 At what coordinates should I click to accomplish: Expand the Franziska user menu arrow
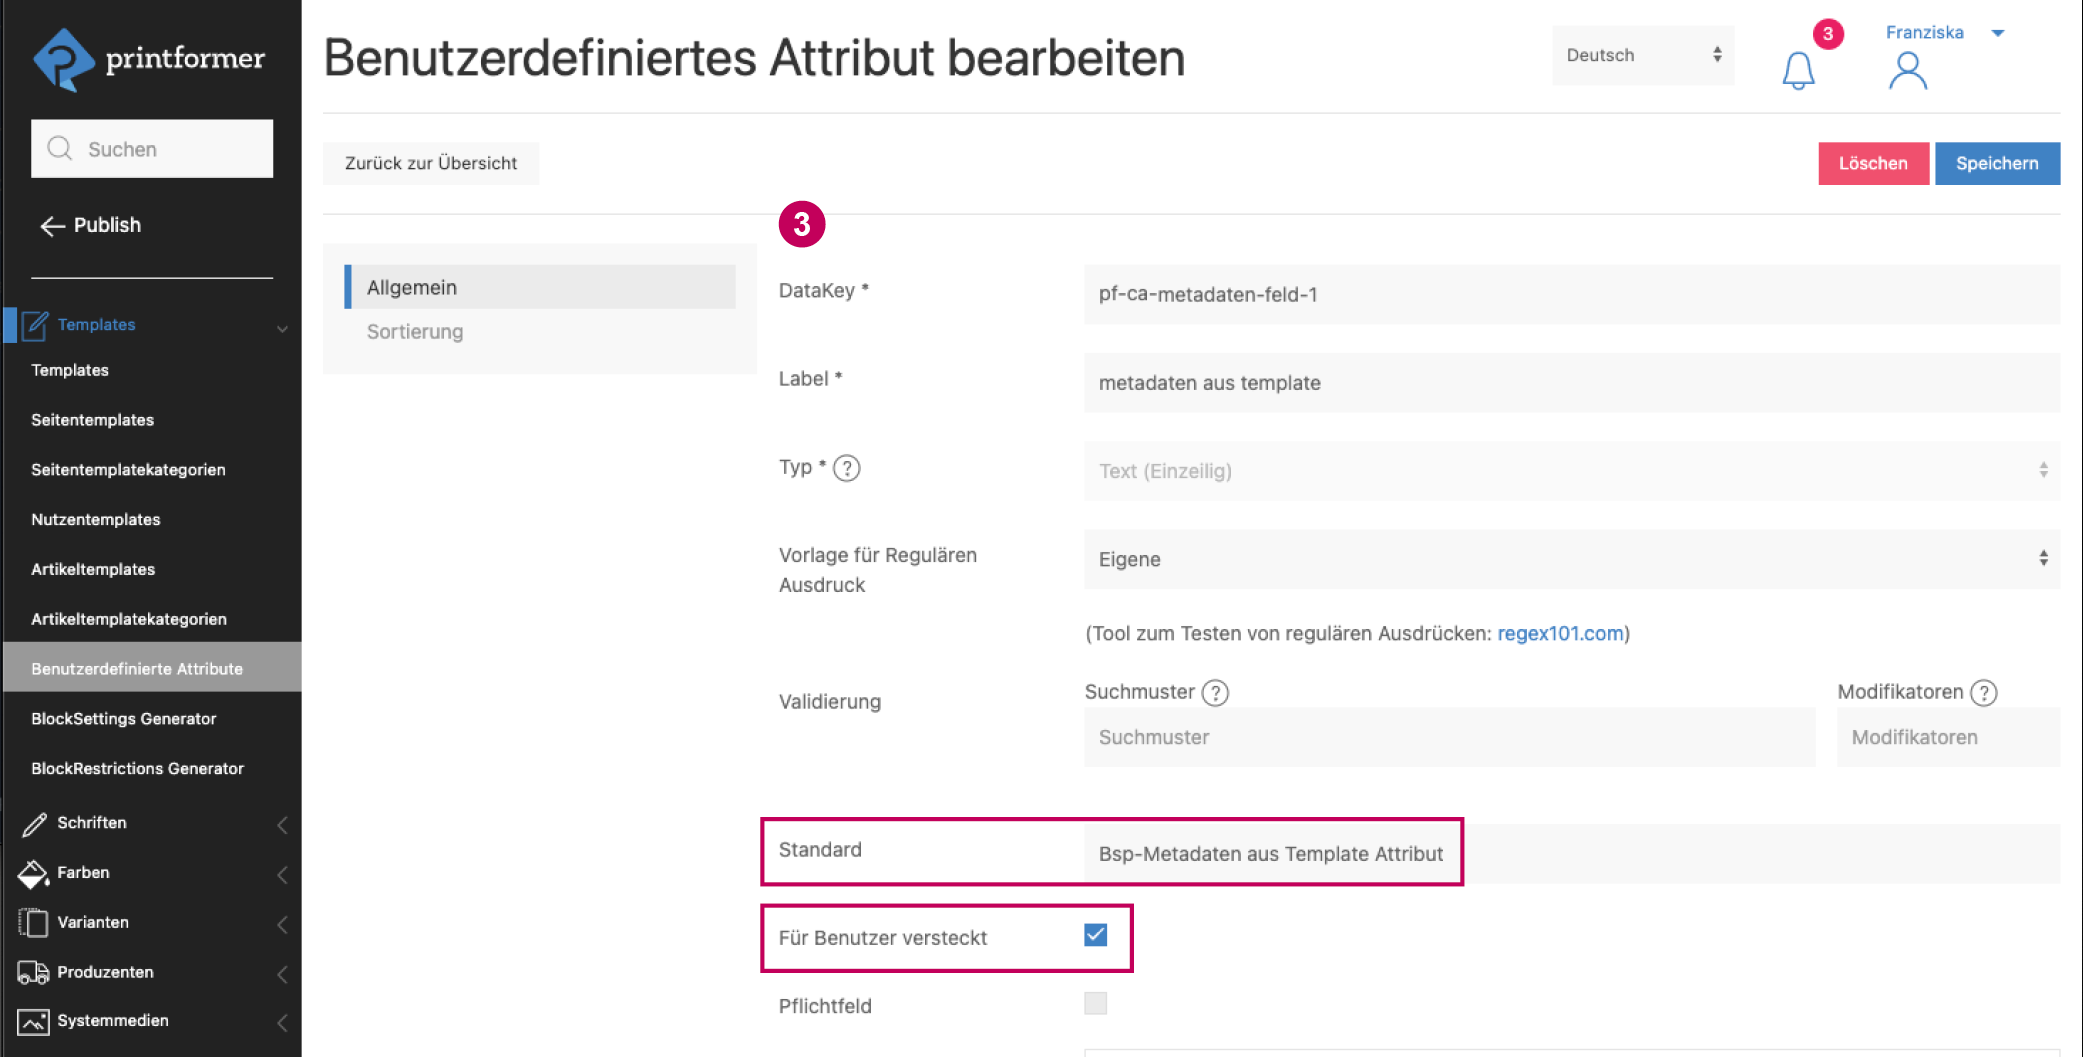(1998, 33)
